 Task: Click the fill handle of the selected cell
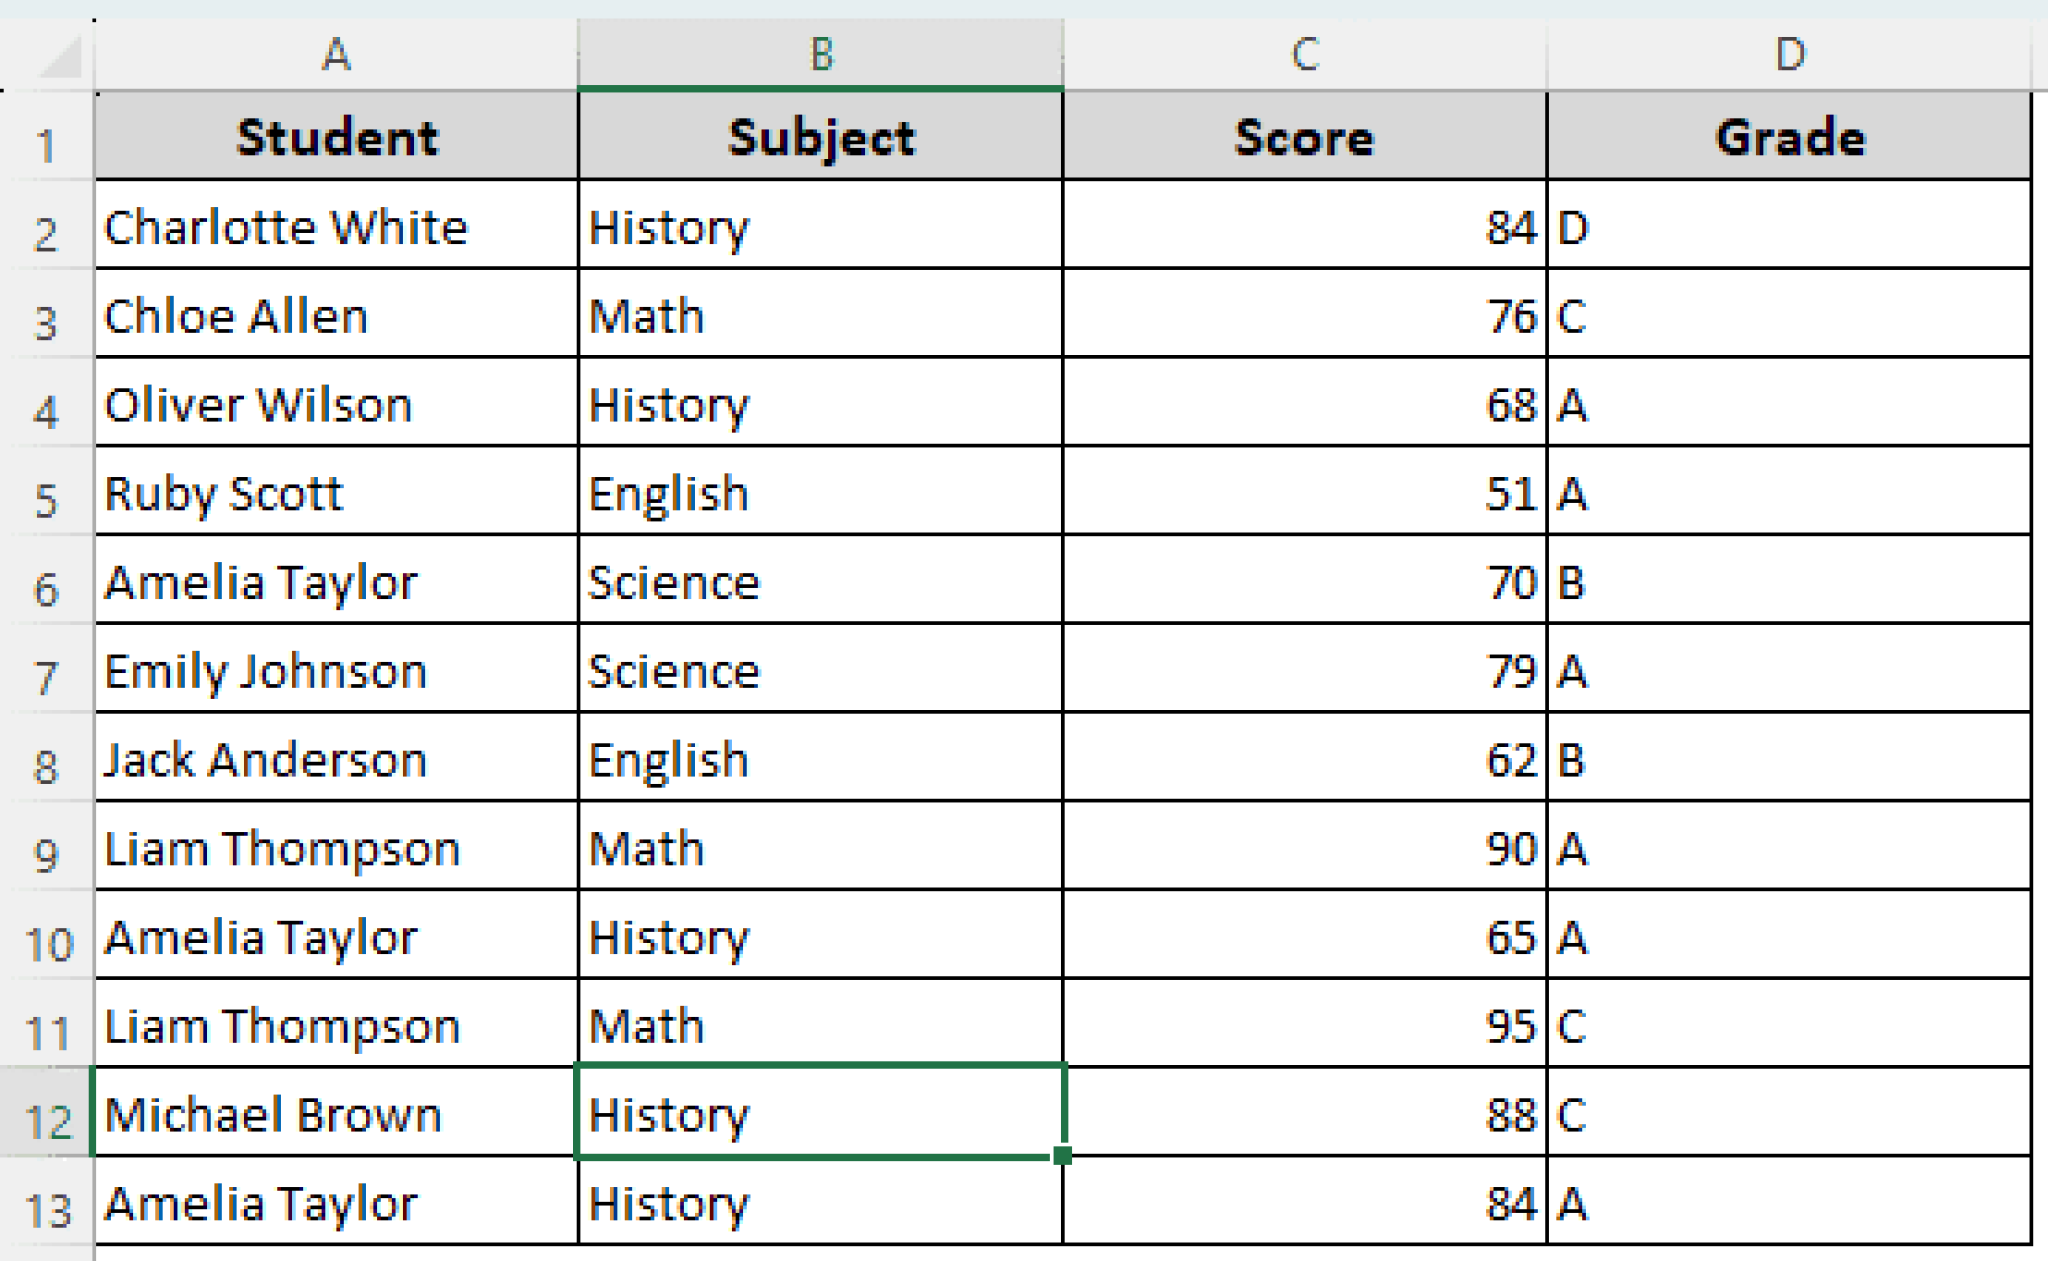coord(1060,1157)
